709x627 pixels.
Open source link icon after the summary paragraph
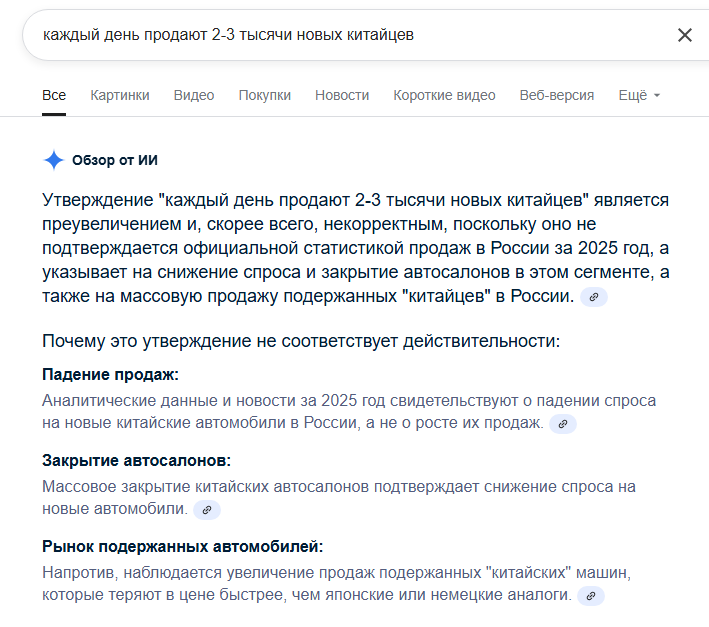[594, 297]
